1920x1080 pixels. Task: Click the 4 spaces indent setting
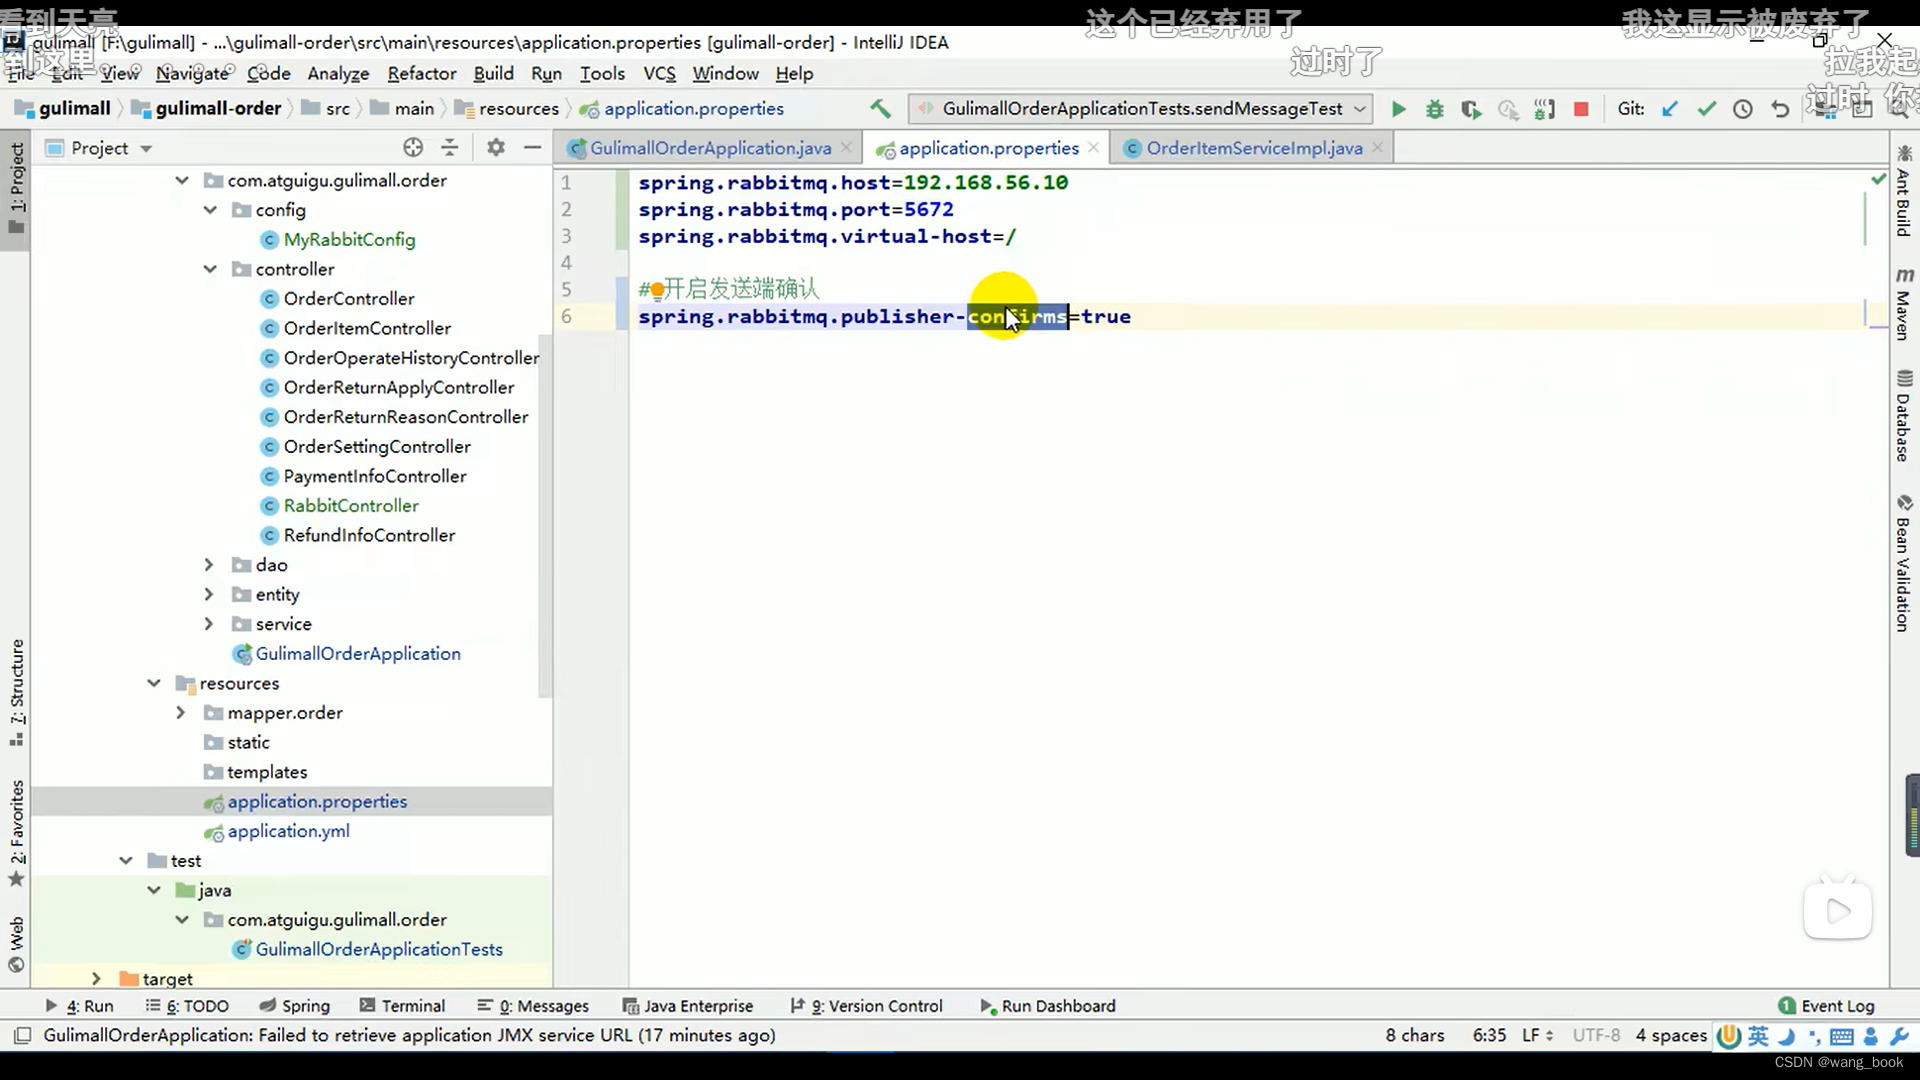click(x=1671, y=1035)
